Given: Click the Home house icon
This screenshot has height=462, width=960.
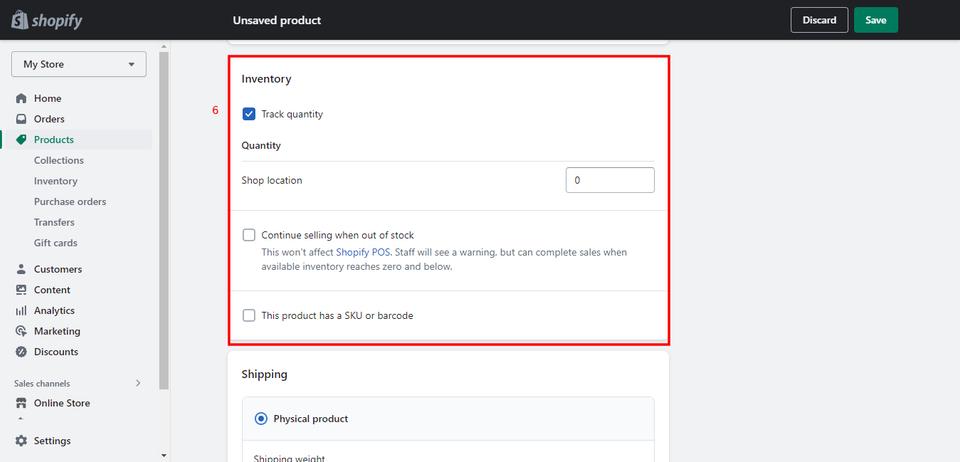Looking at the screenshot, I should point(21,99).
